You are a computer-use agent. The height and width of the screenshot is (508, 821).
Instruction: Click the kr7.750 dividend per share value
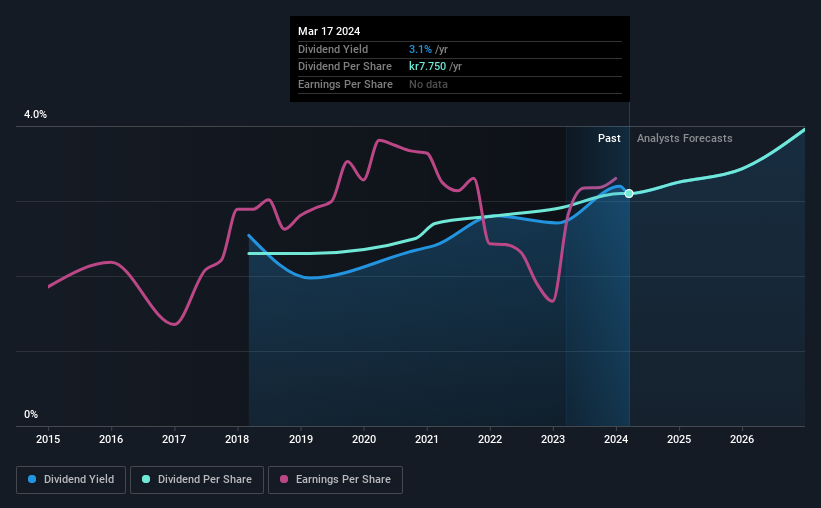427,67
